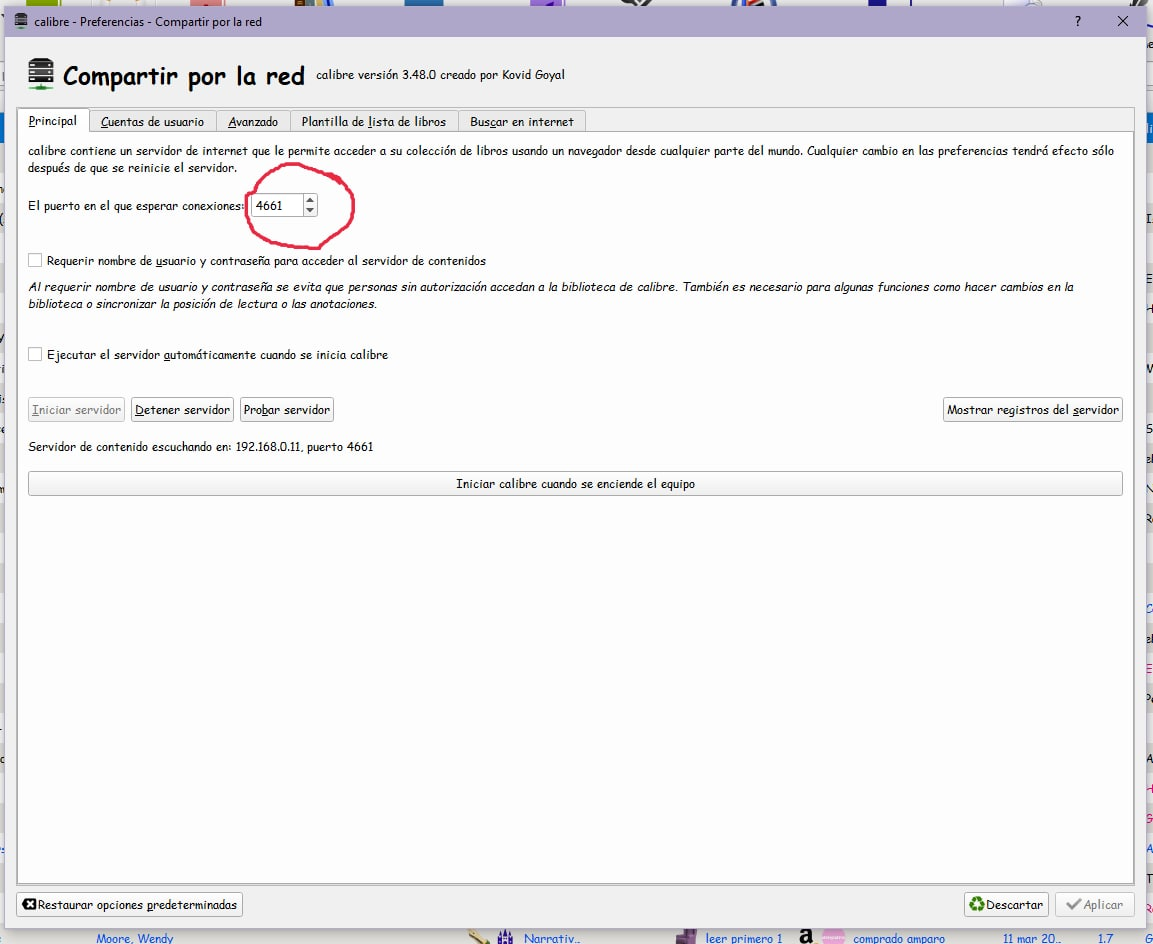The image size is (1153, 944).
Task: Click 'calibre versión 3.48.0 creado por Kovid Goyal'
Action: pyautogui.click(x=440, y=75)
